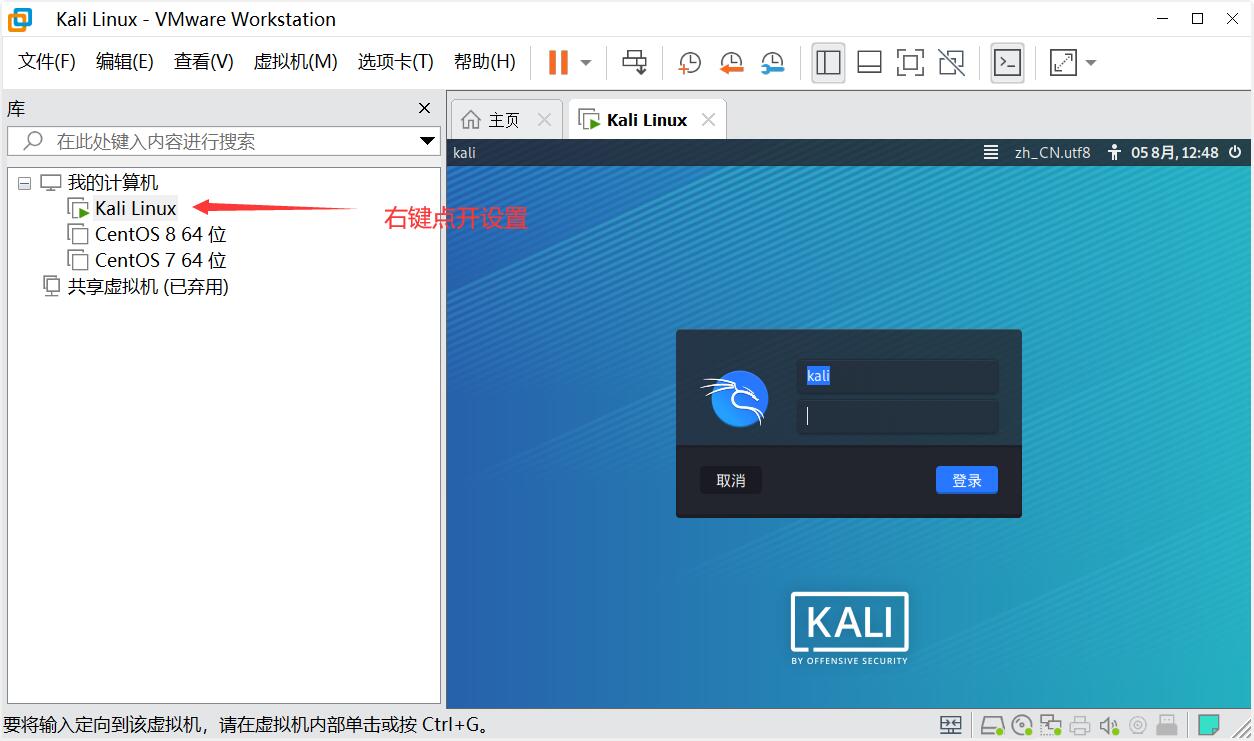Click the CD/DVD drive status icon
The width and height of the screenshot is (1254, 741).
[1022, 724]
